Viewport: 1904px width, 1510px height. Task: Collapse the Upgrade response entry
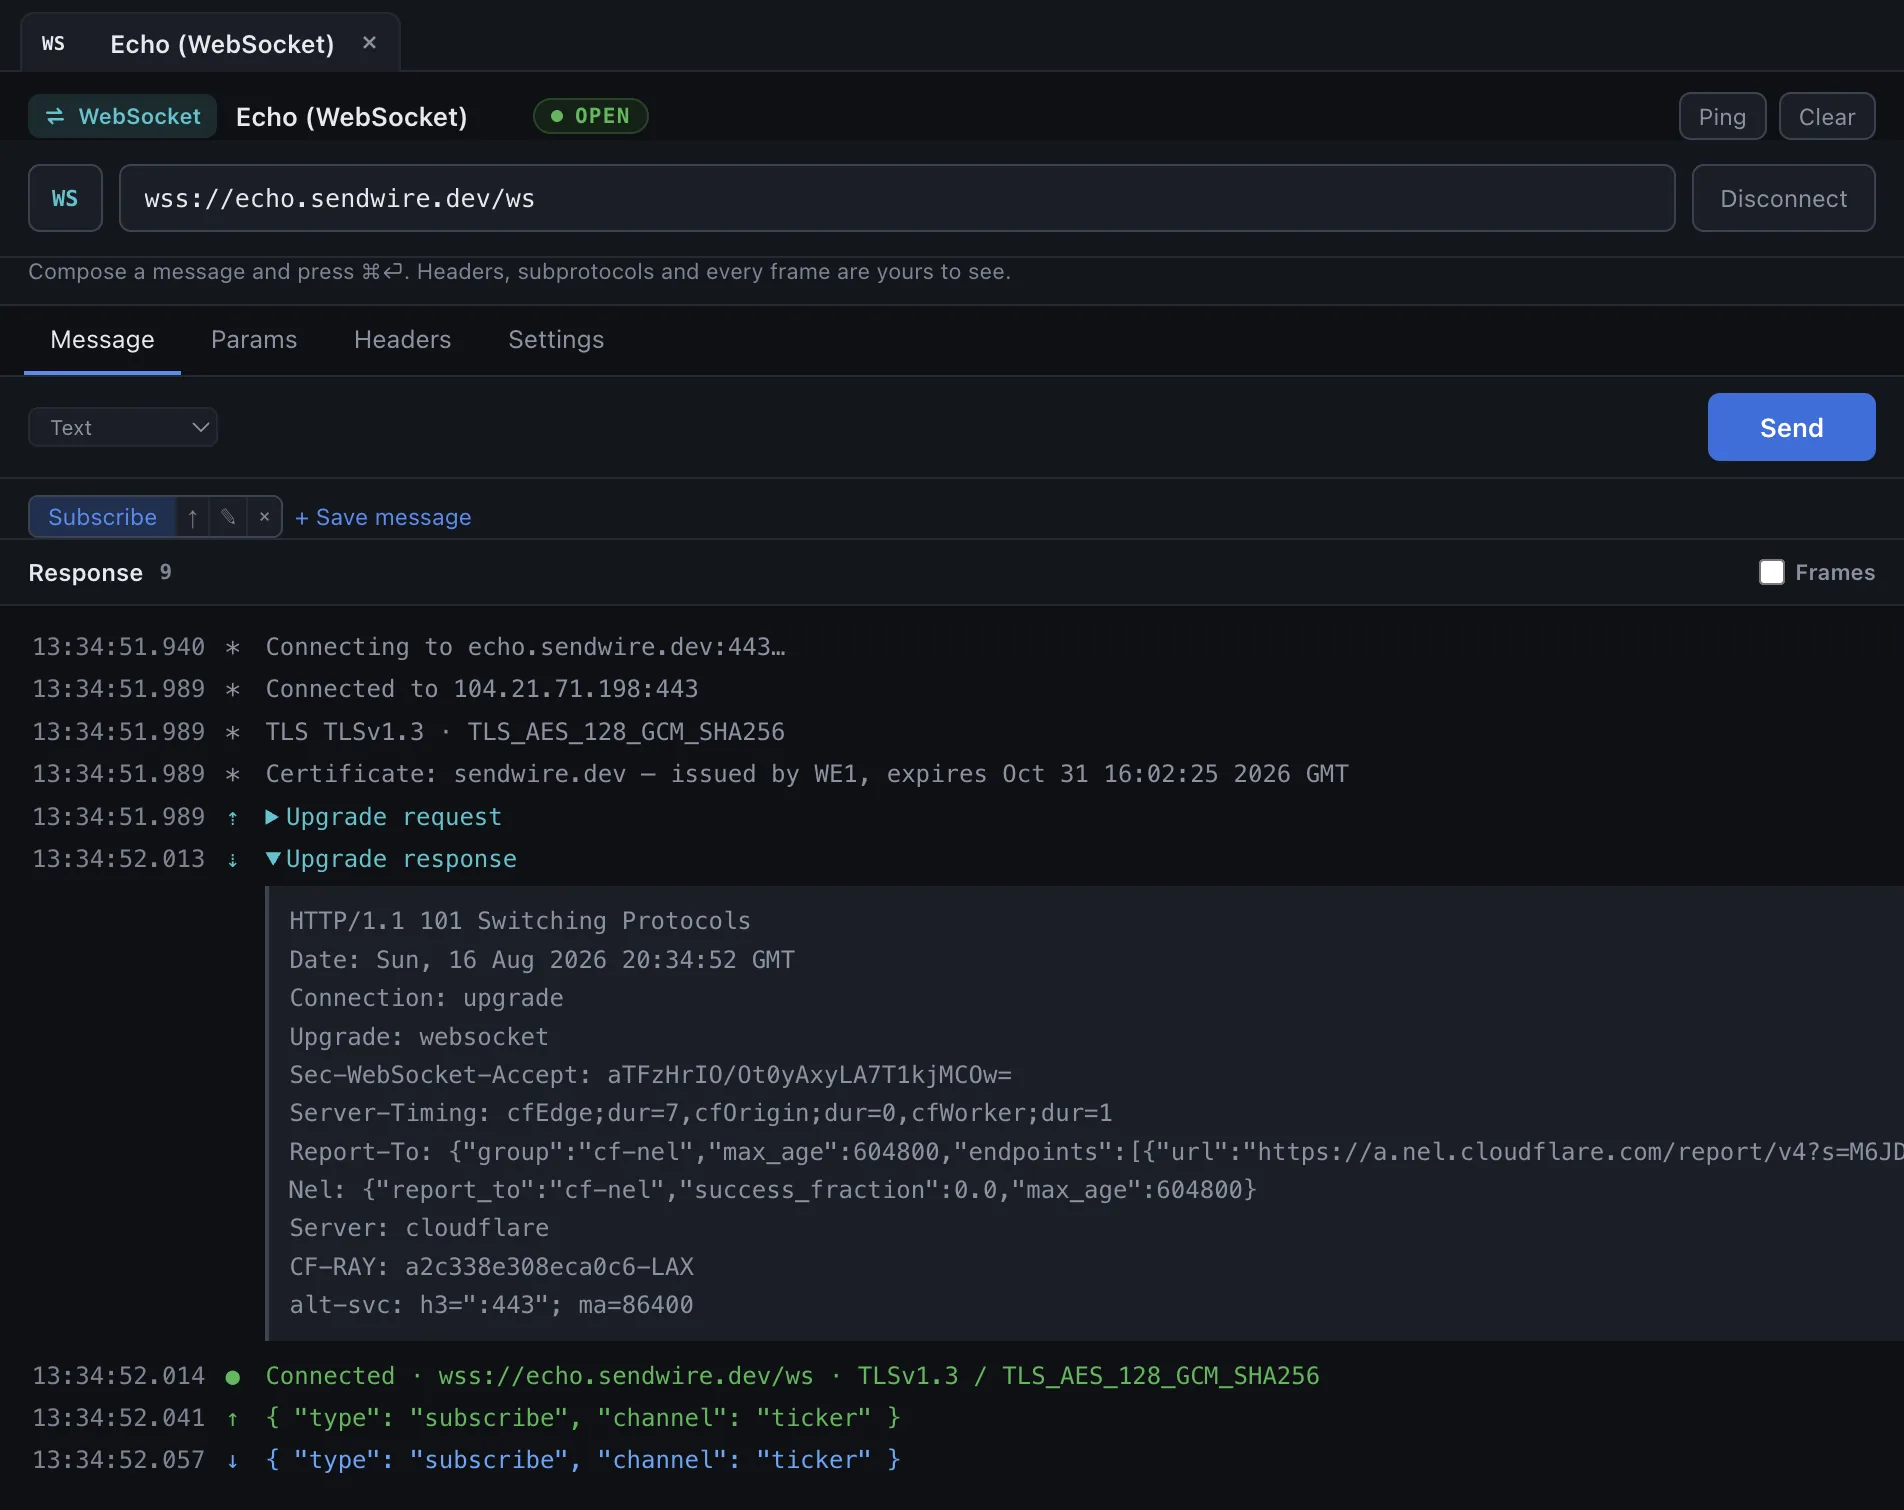(391, 859)
